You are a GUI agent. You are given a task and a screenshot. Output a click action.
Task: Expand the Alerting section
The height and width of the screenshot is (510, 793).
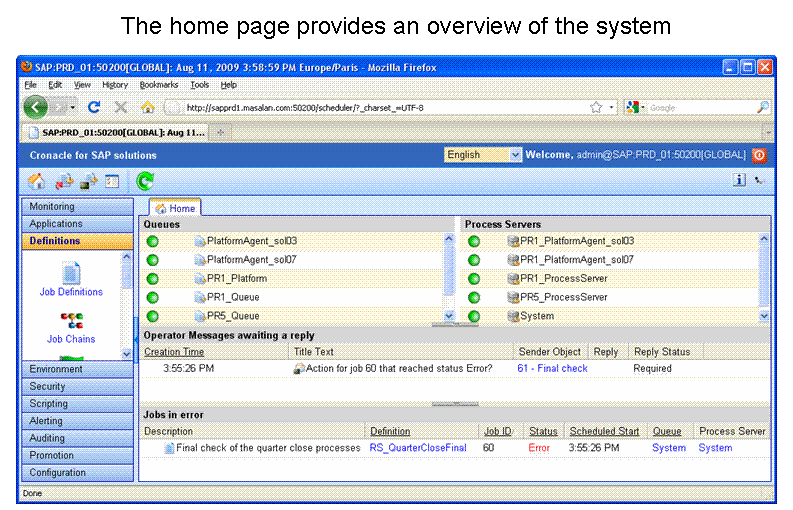coord(77,421)
